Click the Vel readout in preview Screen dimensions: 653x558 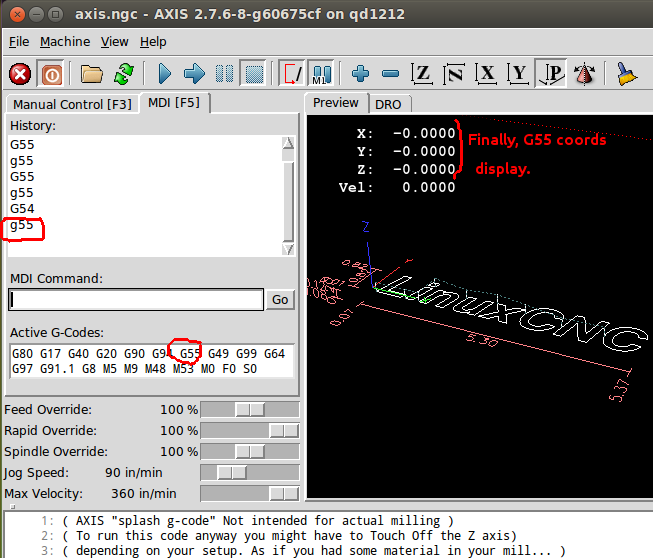pos(397,187)
